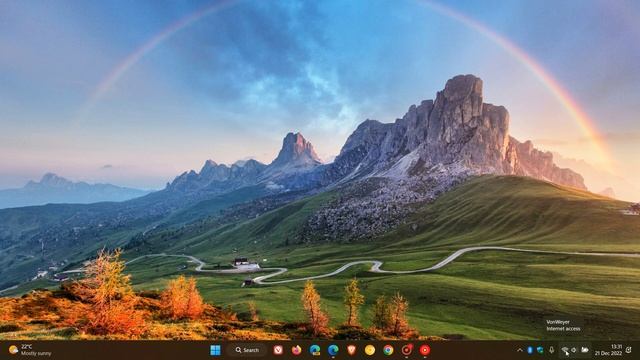The image size is (640, 360).
Task: Open calendar from clock showing 13:31
Action: [x=608, y=350]
